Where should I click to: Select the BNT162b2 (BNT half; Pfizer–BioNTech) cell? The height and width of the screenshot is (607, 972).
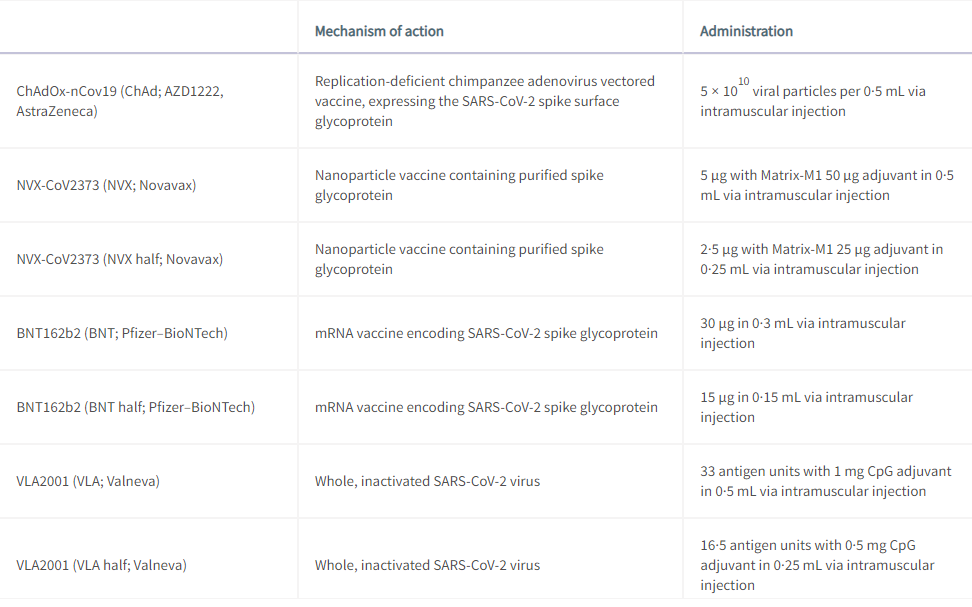tap(135, 407)
